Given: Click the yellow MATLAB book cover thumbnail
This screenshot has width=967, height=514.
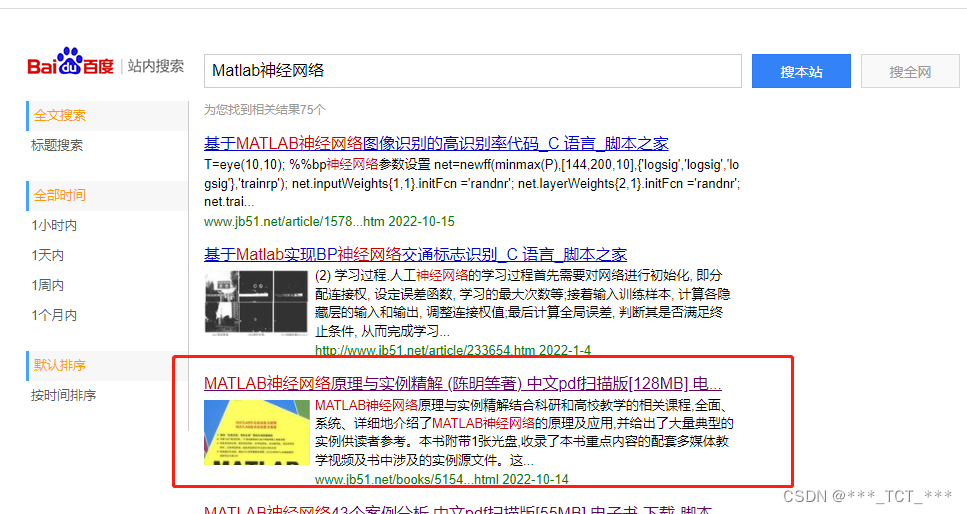Looking at the screenshot, I should 257,432.
